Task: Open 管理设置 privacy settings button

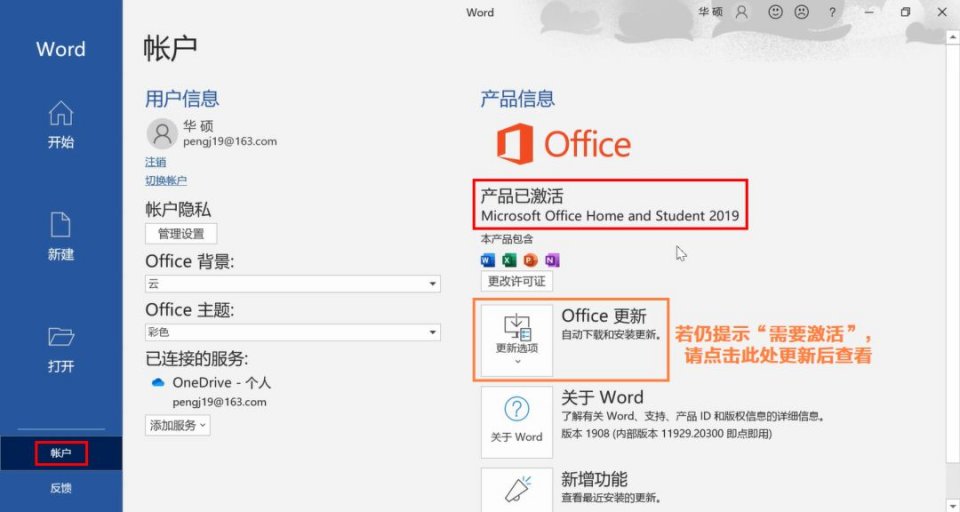Action: tap(181, 233)
